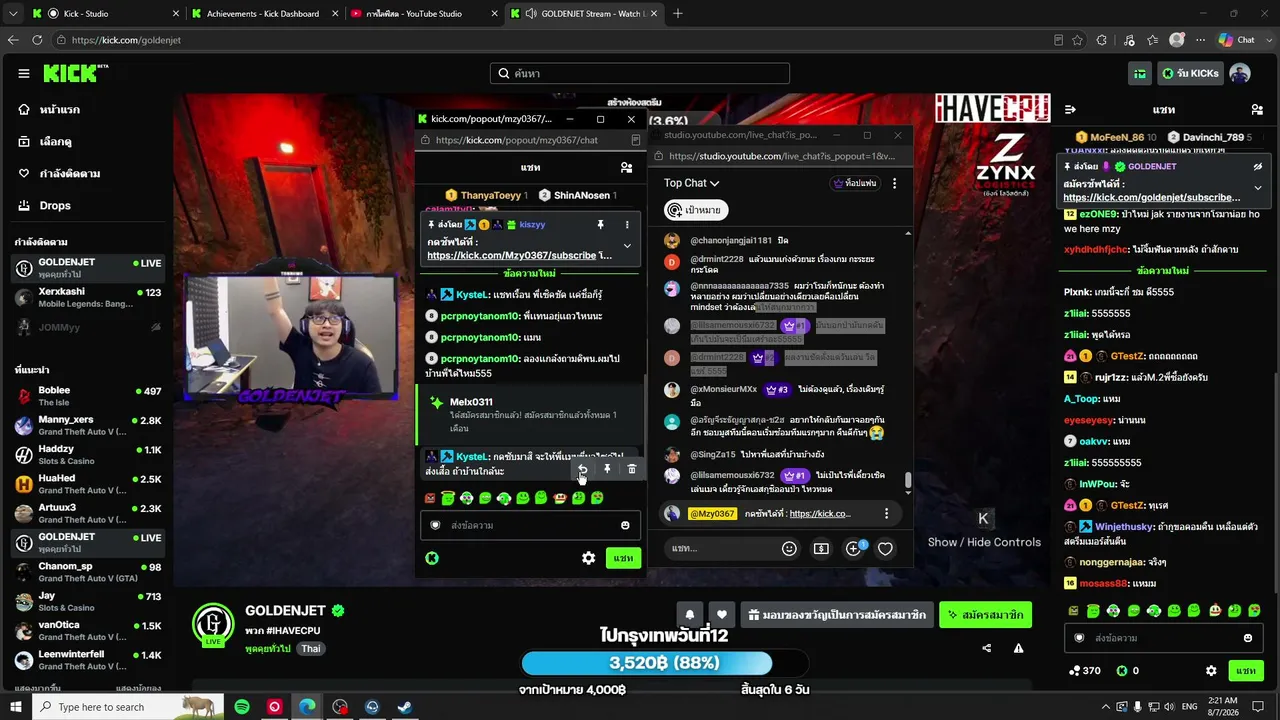Reload the kick.com/goldenjet page
This screenshot has width=1280, height=720.
click(37, 40)
